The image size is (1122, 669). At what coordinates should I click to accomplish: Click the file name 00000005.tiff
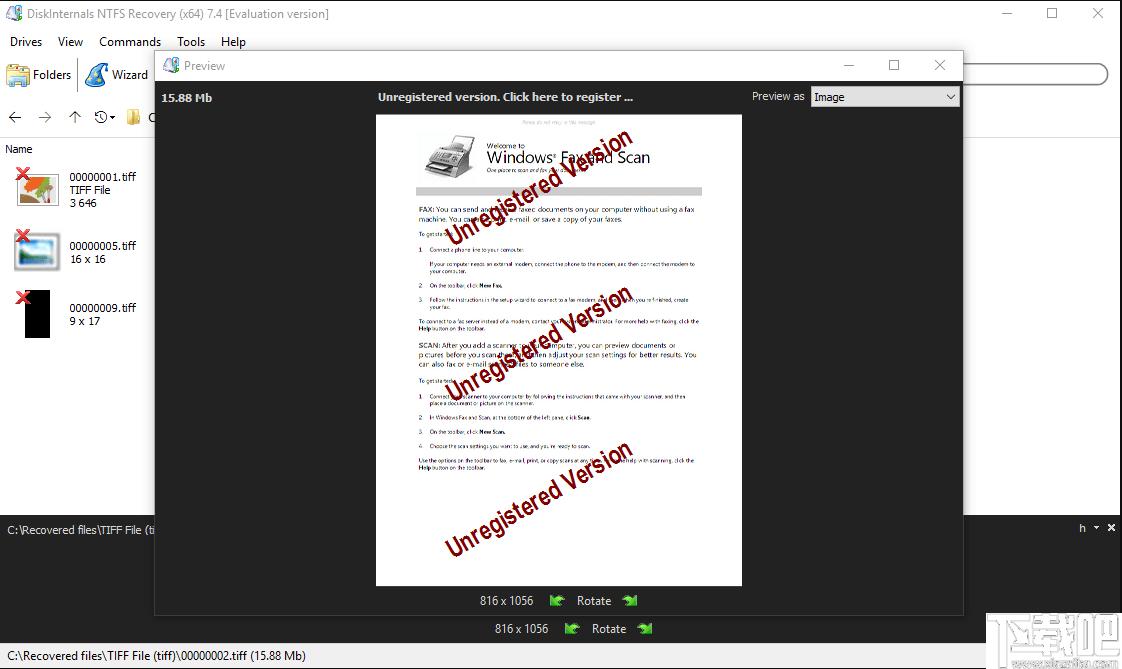102,245
